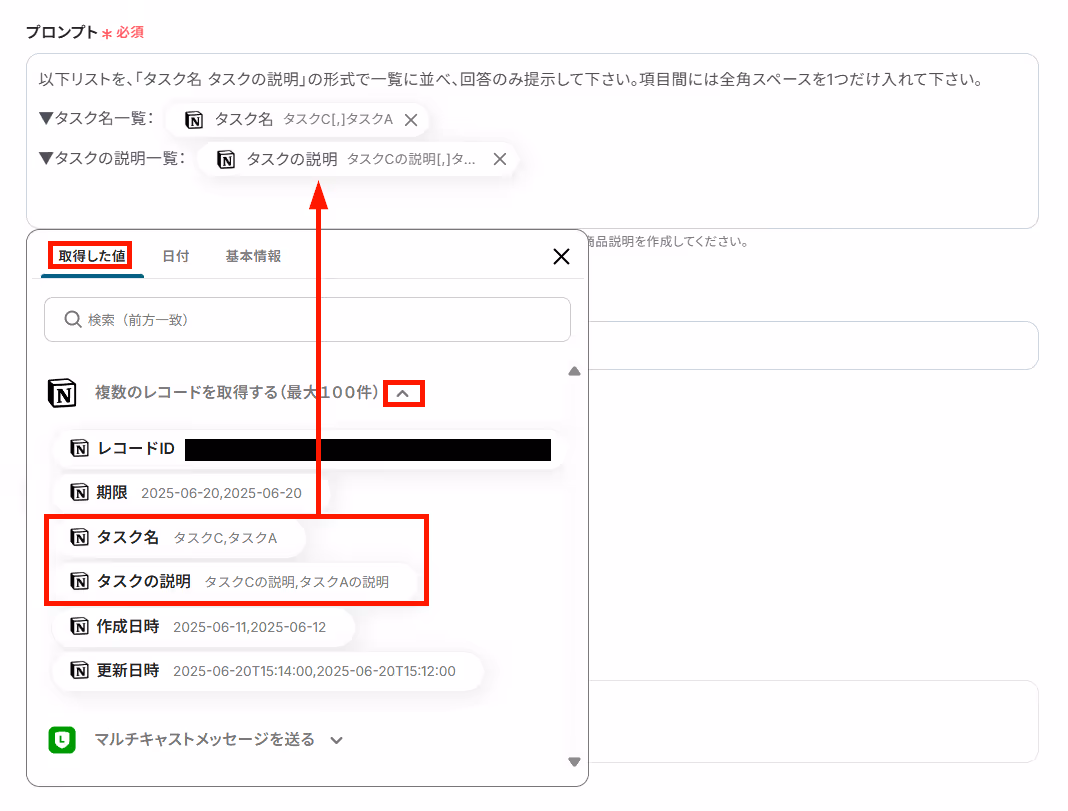Click the input field behind the popup, below the prompt

click(813, 346)
